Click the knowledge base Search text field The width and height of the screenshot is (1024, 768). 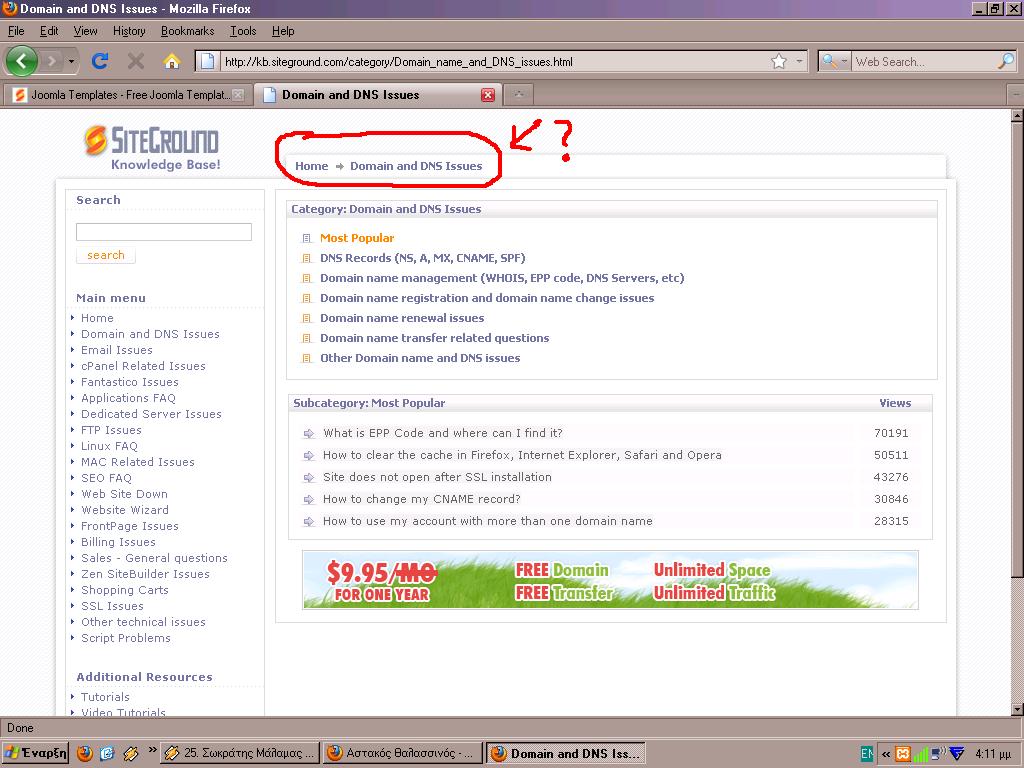(163, 232)
